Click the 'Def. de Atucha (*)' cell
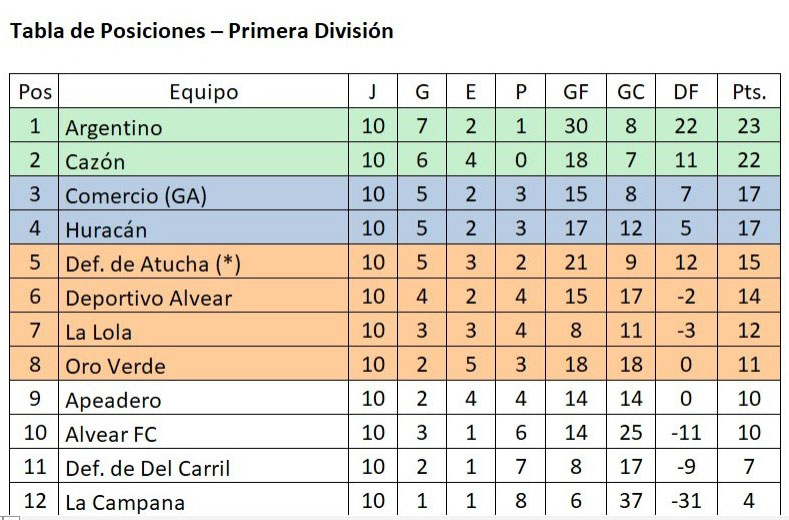The image size is (789, 520). click(x=203, y=262)
